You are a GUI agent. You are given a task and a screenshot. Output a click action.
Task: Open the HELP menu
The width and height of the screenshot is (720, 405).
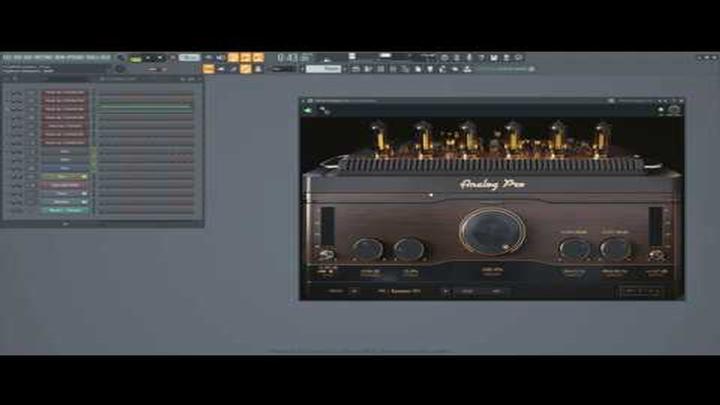pyautogui.click(x=106, y=58)
